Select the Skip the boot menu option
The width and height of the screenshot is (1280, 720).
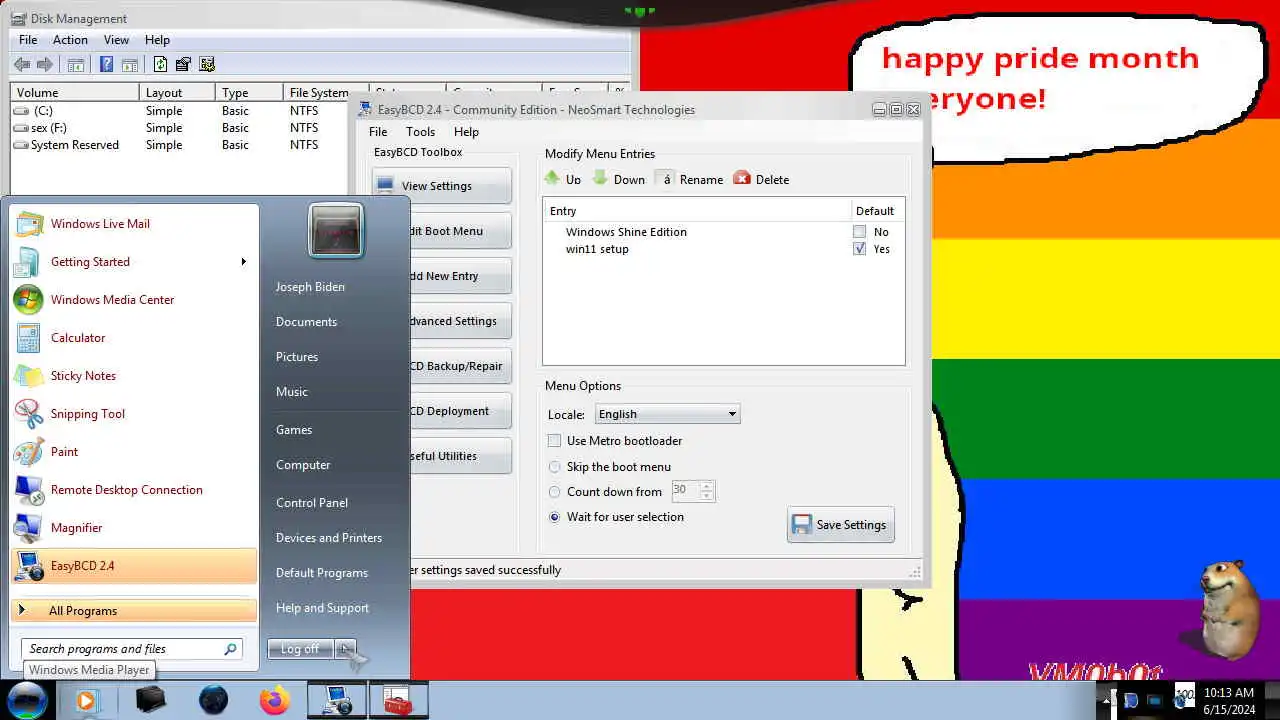[555, 467]
